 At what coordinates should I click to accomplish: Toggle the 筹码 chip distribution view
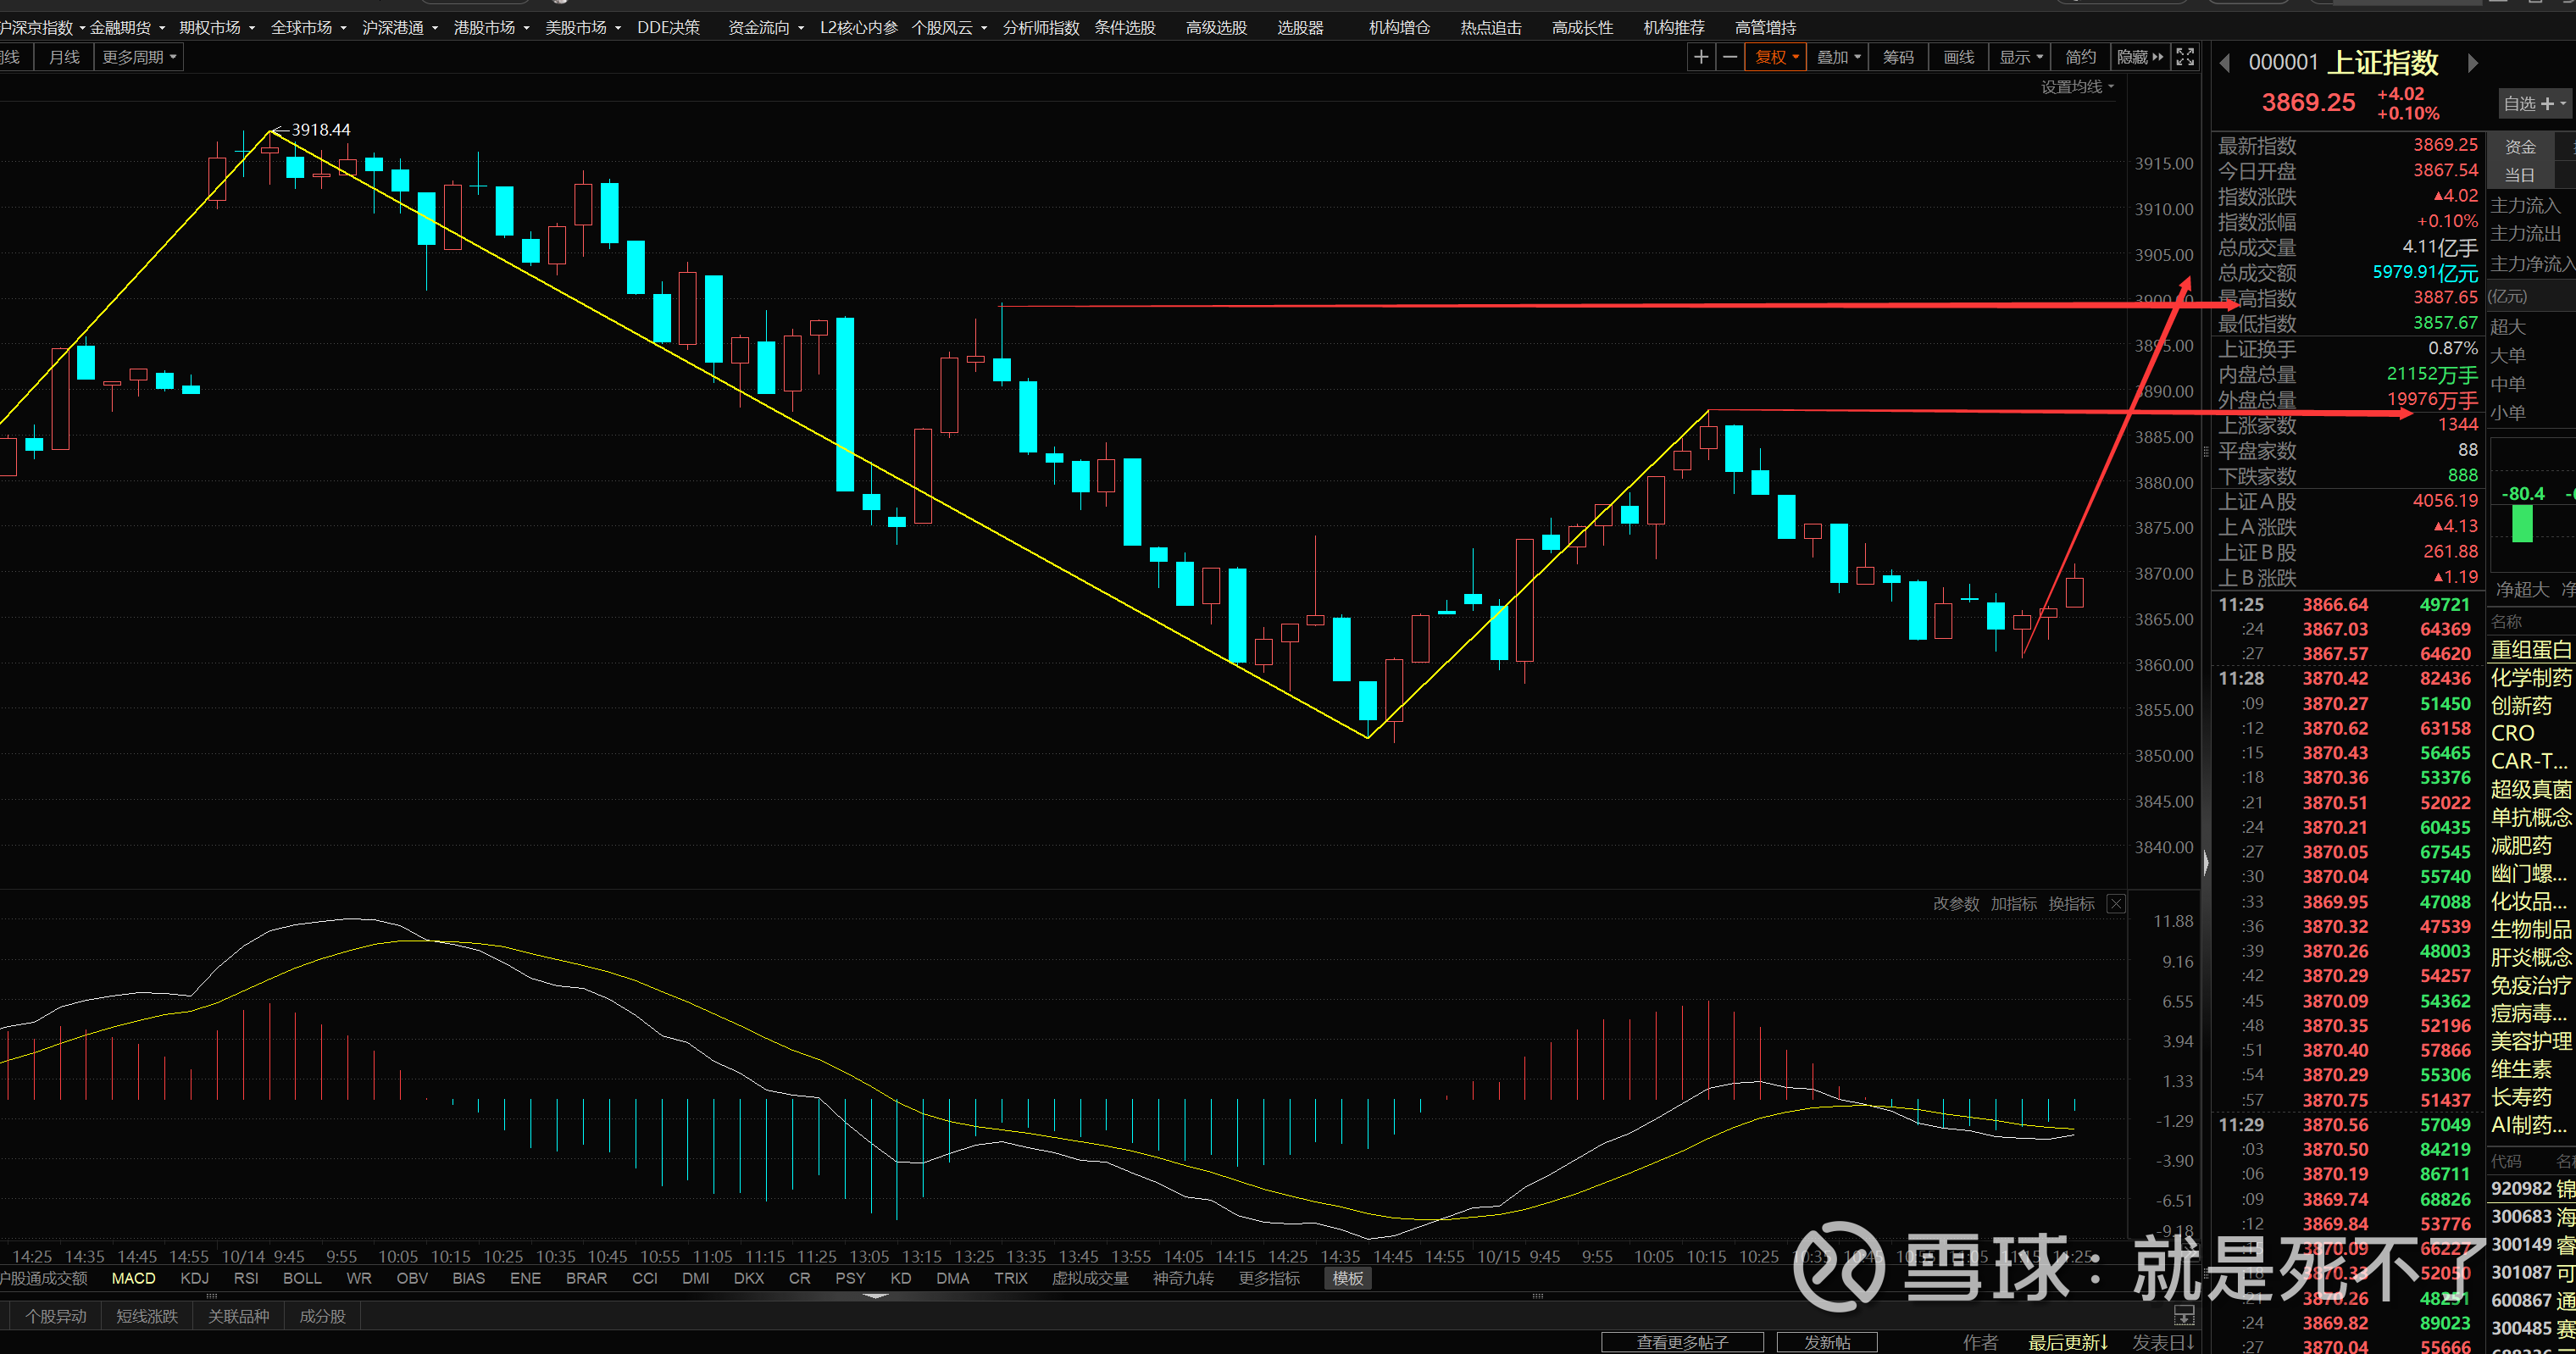(1897, 57)
